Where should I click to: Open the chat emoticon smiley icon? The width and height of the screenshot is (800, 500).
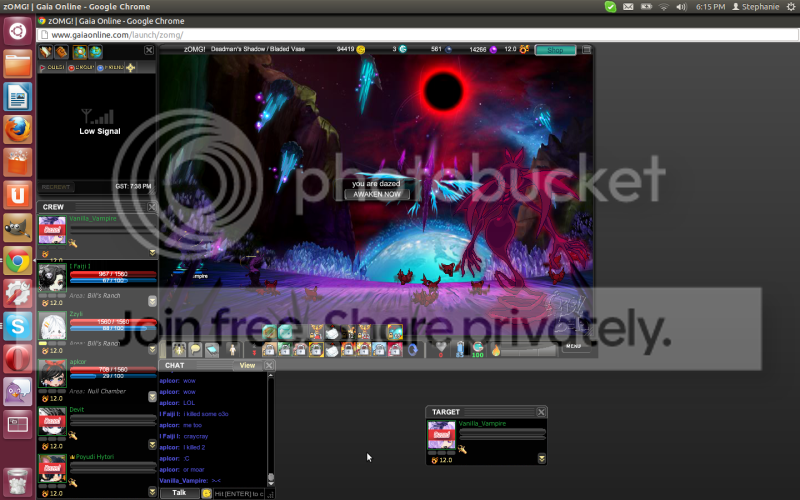(x=206, y=493)
